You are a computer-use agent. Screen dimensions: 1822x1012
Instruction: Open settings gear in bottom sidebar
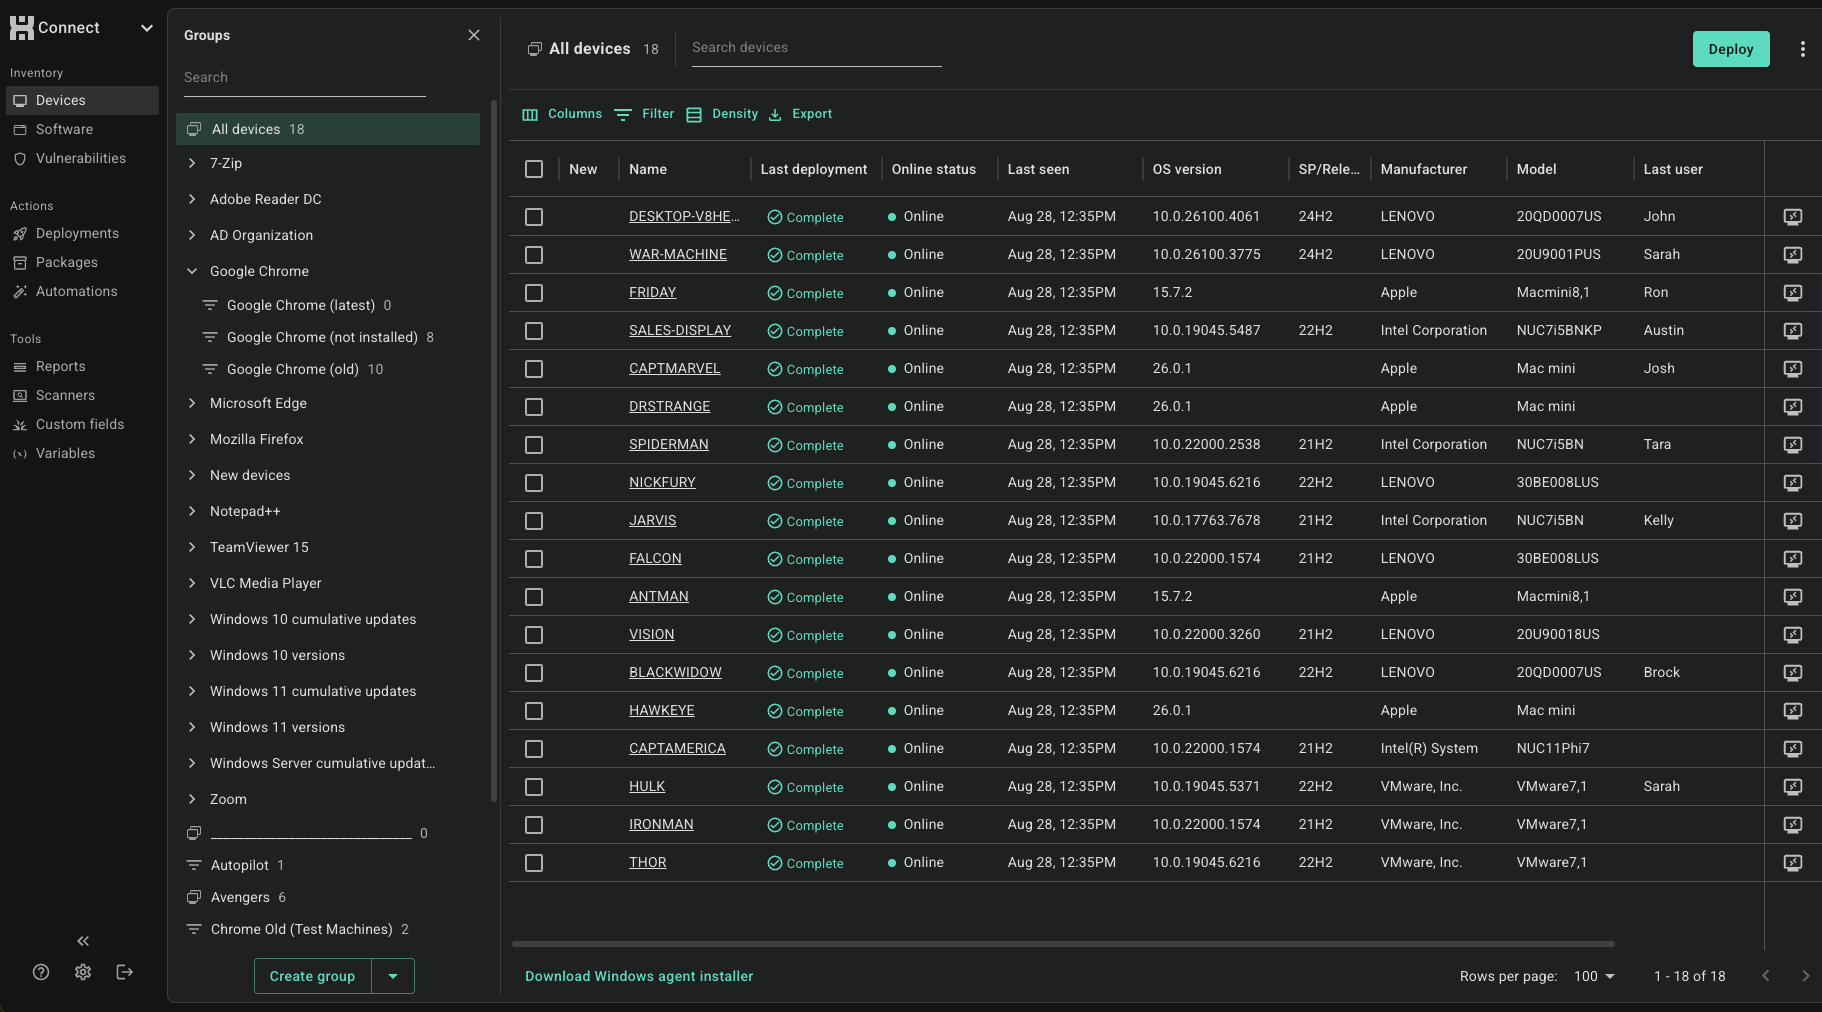pos(83,972)
